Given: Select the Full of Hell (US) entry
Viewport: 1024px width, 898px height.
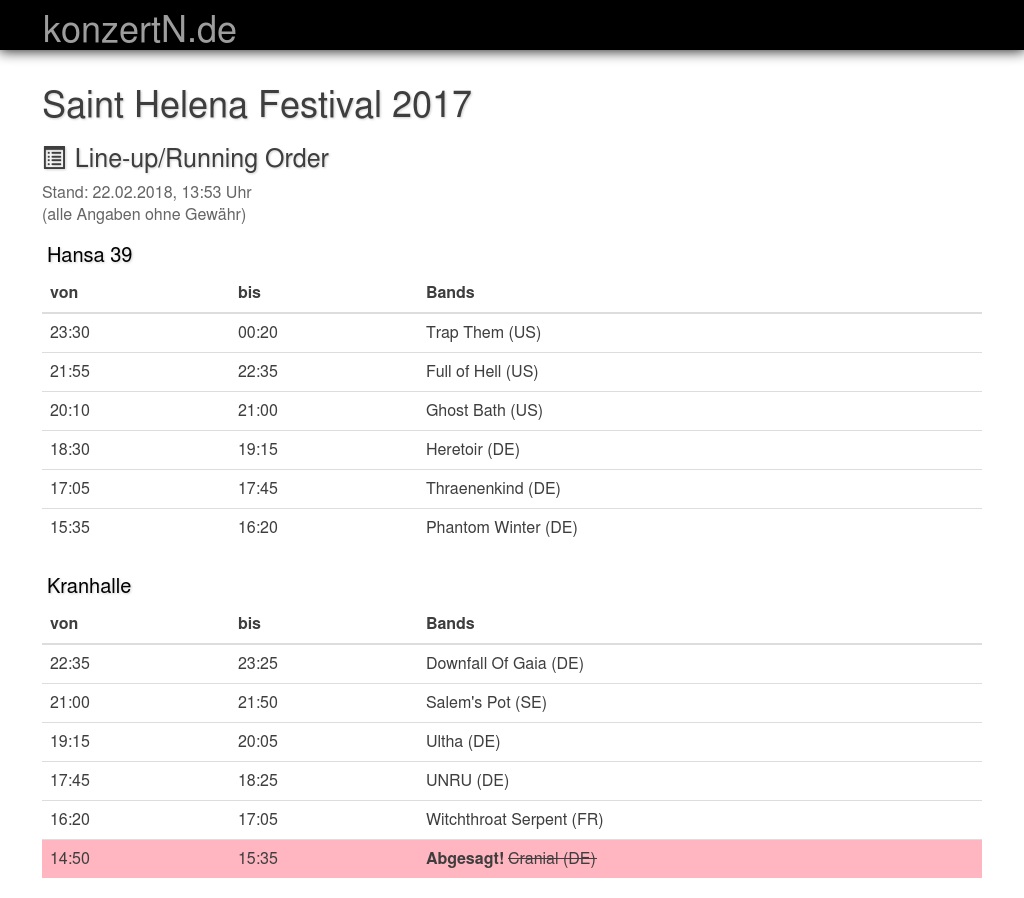Looking at the screenshot, I should point(482,371).
